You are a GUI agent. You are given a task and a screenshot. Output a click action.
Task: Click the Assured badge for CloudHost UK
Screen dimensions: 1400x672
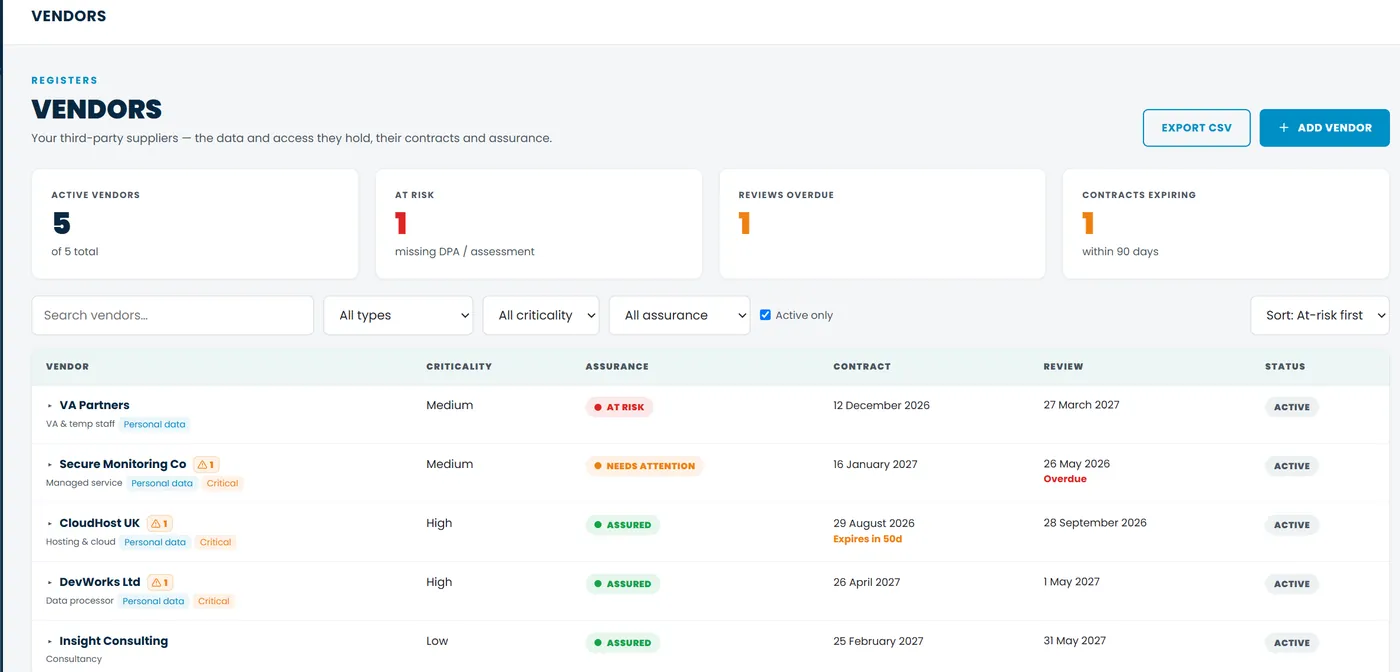coord(622,525)
